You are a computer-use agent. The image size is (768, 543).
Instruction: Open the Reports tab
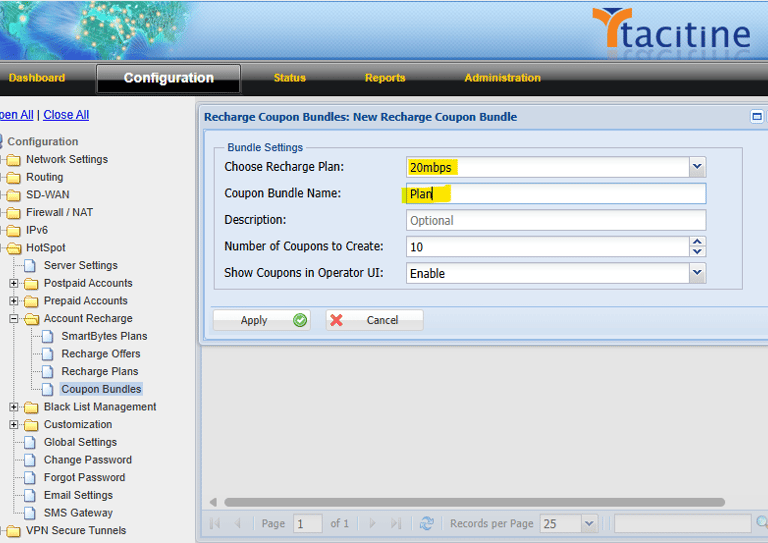tap(385, 78)
